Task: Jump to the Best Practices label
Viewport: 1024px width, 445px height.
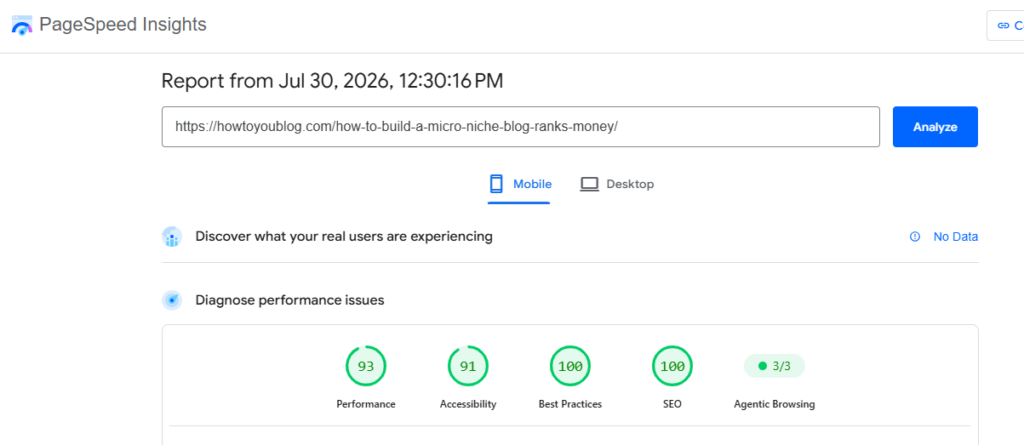Action: point(570,404)
